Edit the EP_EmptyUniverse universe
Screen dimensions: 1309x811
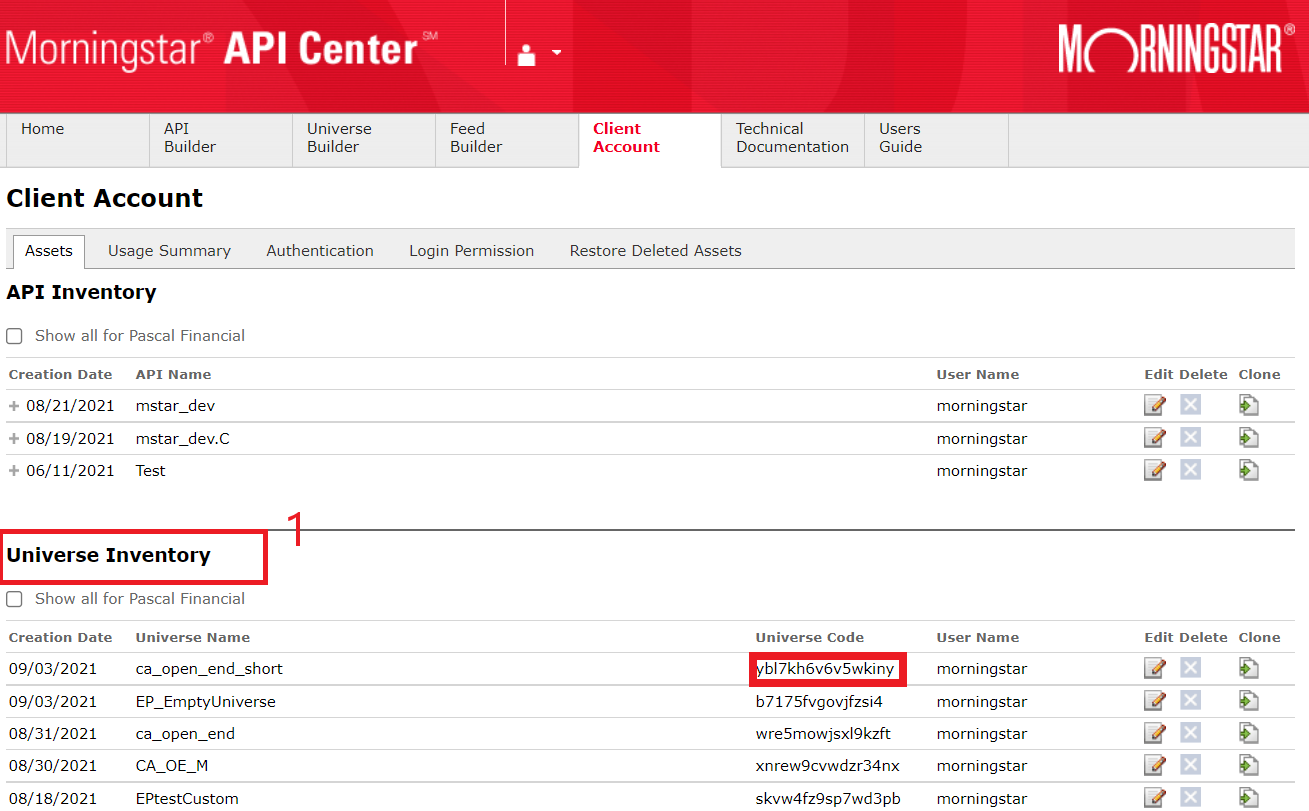1154,701
